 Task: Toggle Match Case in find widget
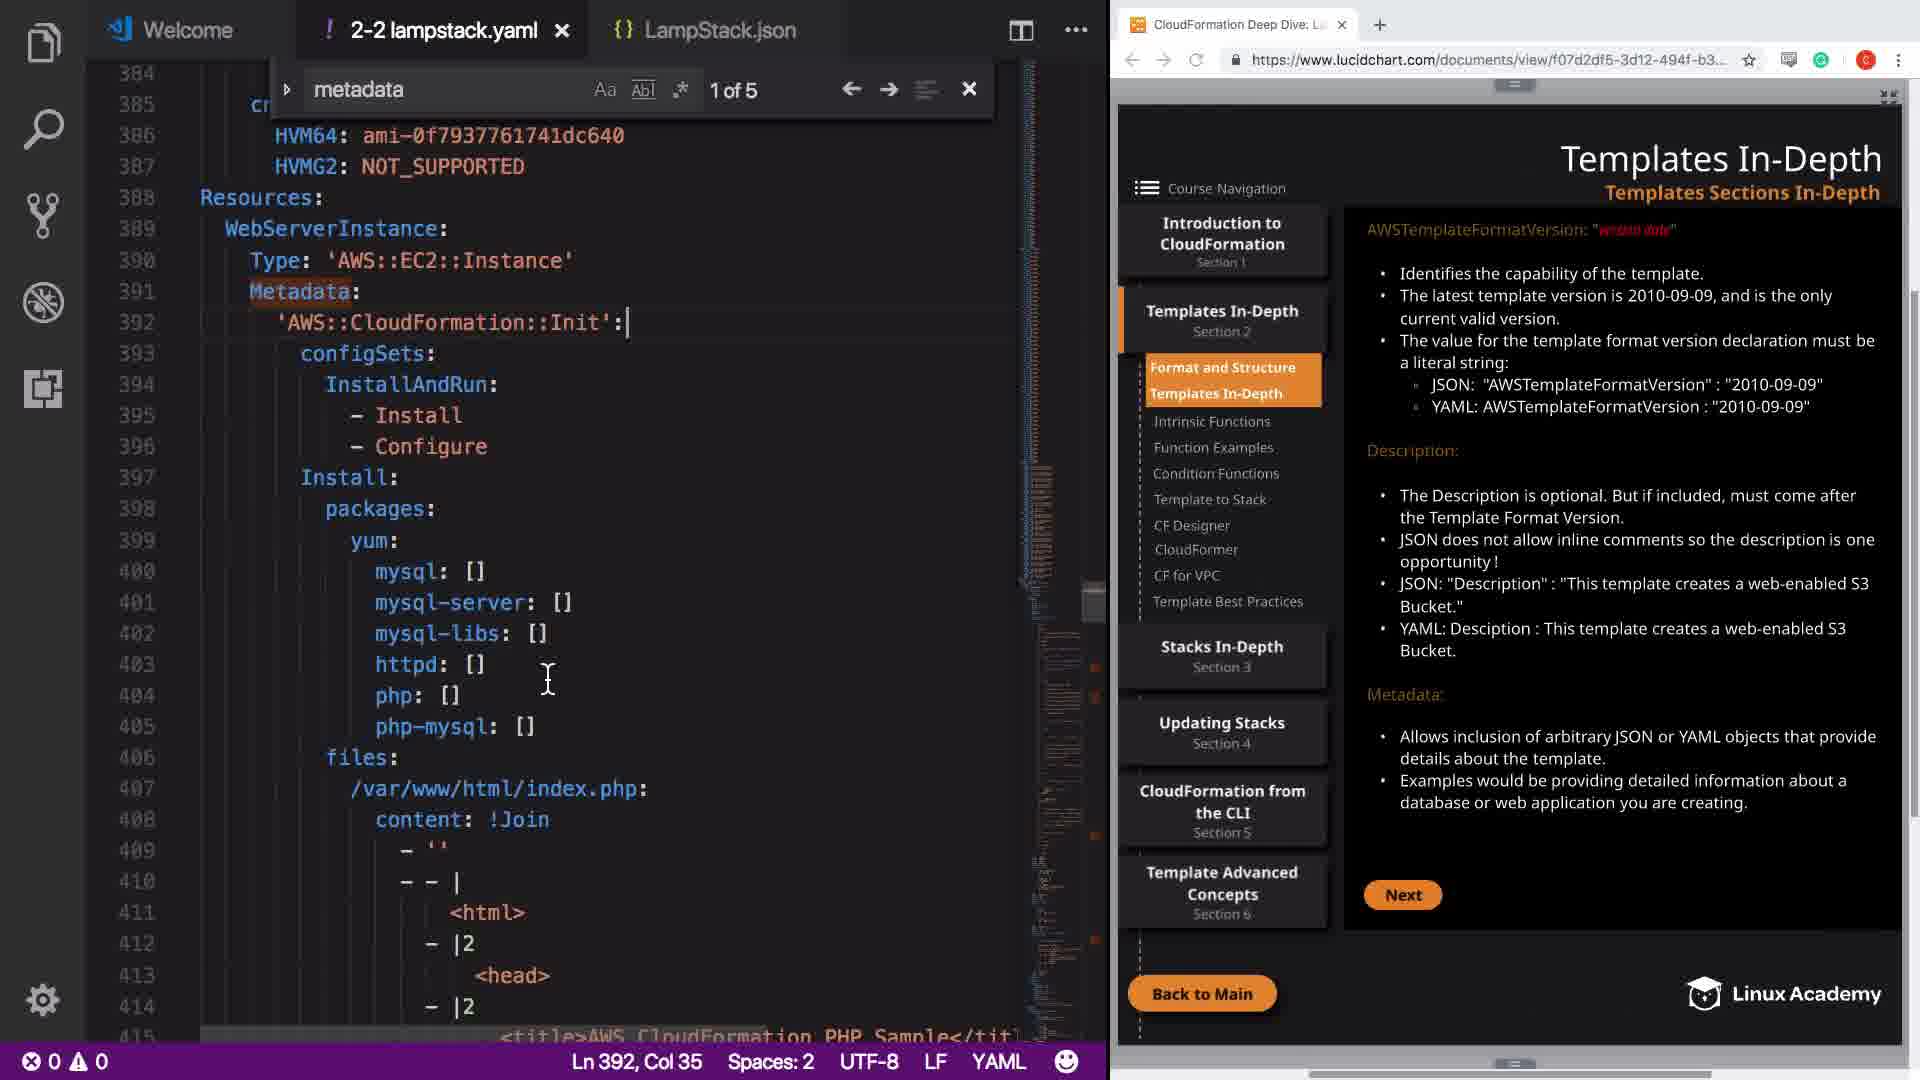pyautogui.click(x=604, y=90)
